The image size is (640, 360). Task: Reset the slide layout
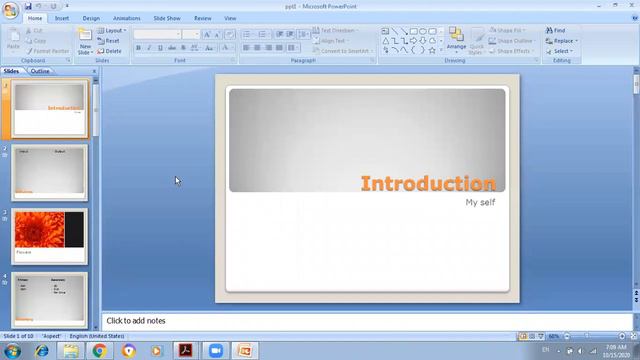tap(109, 41)
